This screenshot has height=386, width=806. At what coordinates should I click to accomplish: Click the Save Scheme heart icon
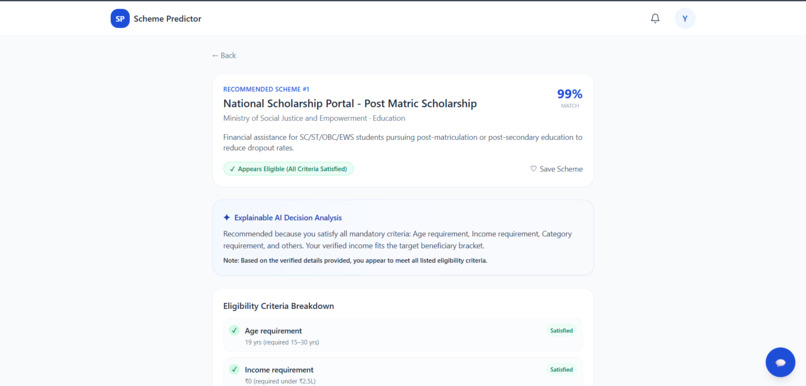click(x=534, y=169)
